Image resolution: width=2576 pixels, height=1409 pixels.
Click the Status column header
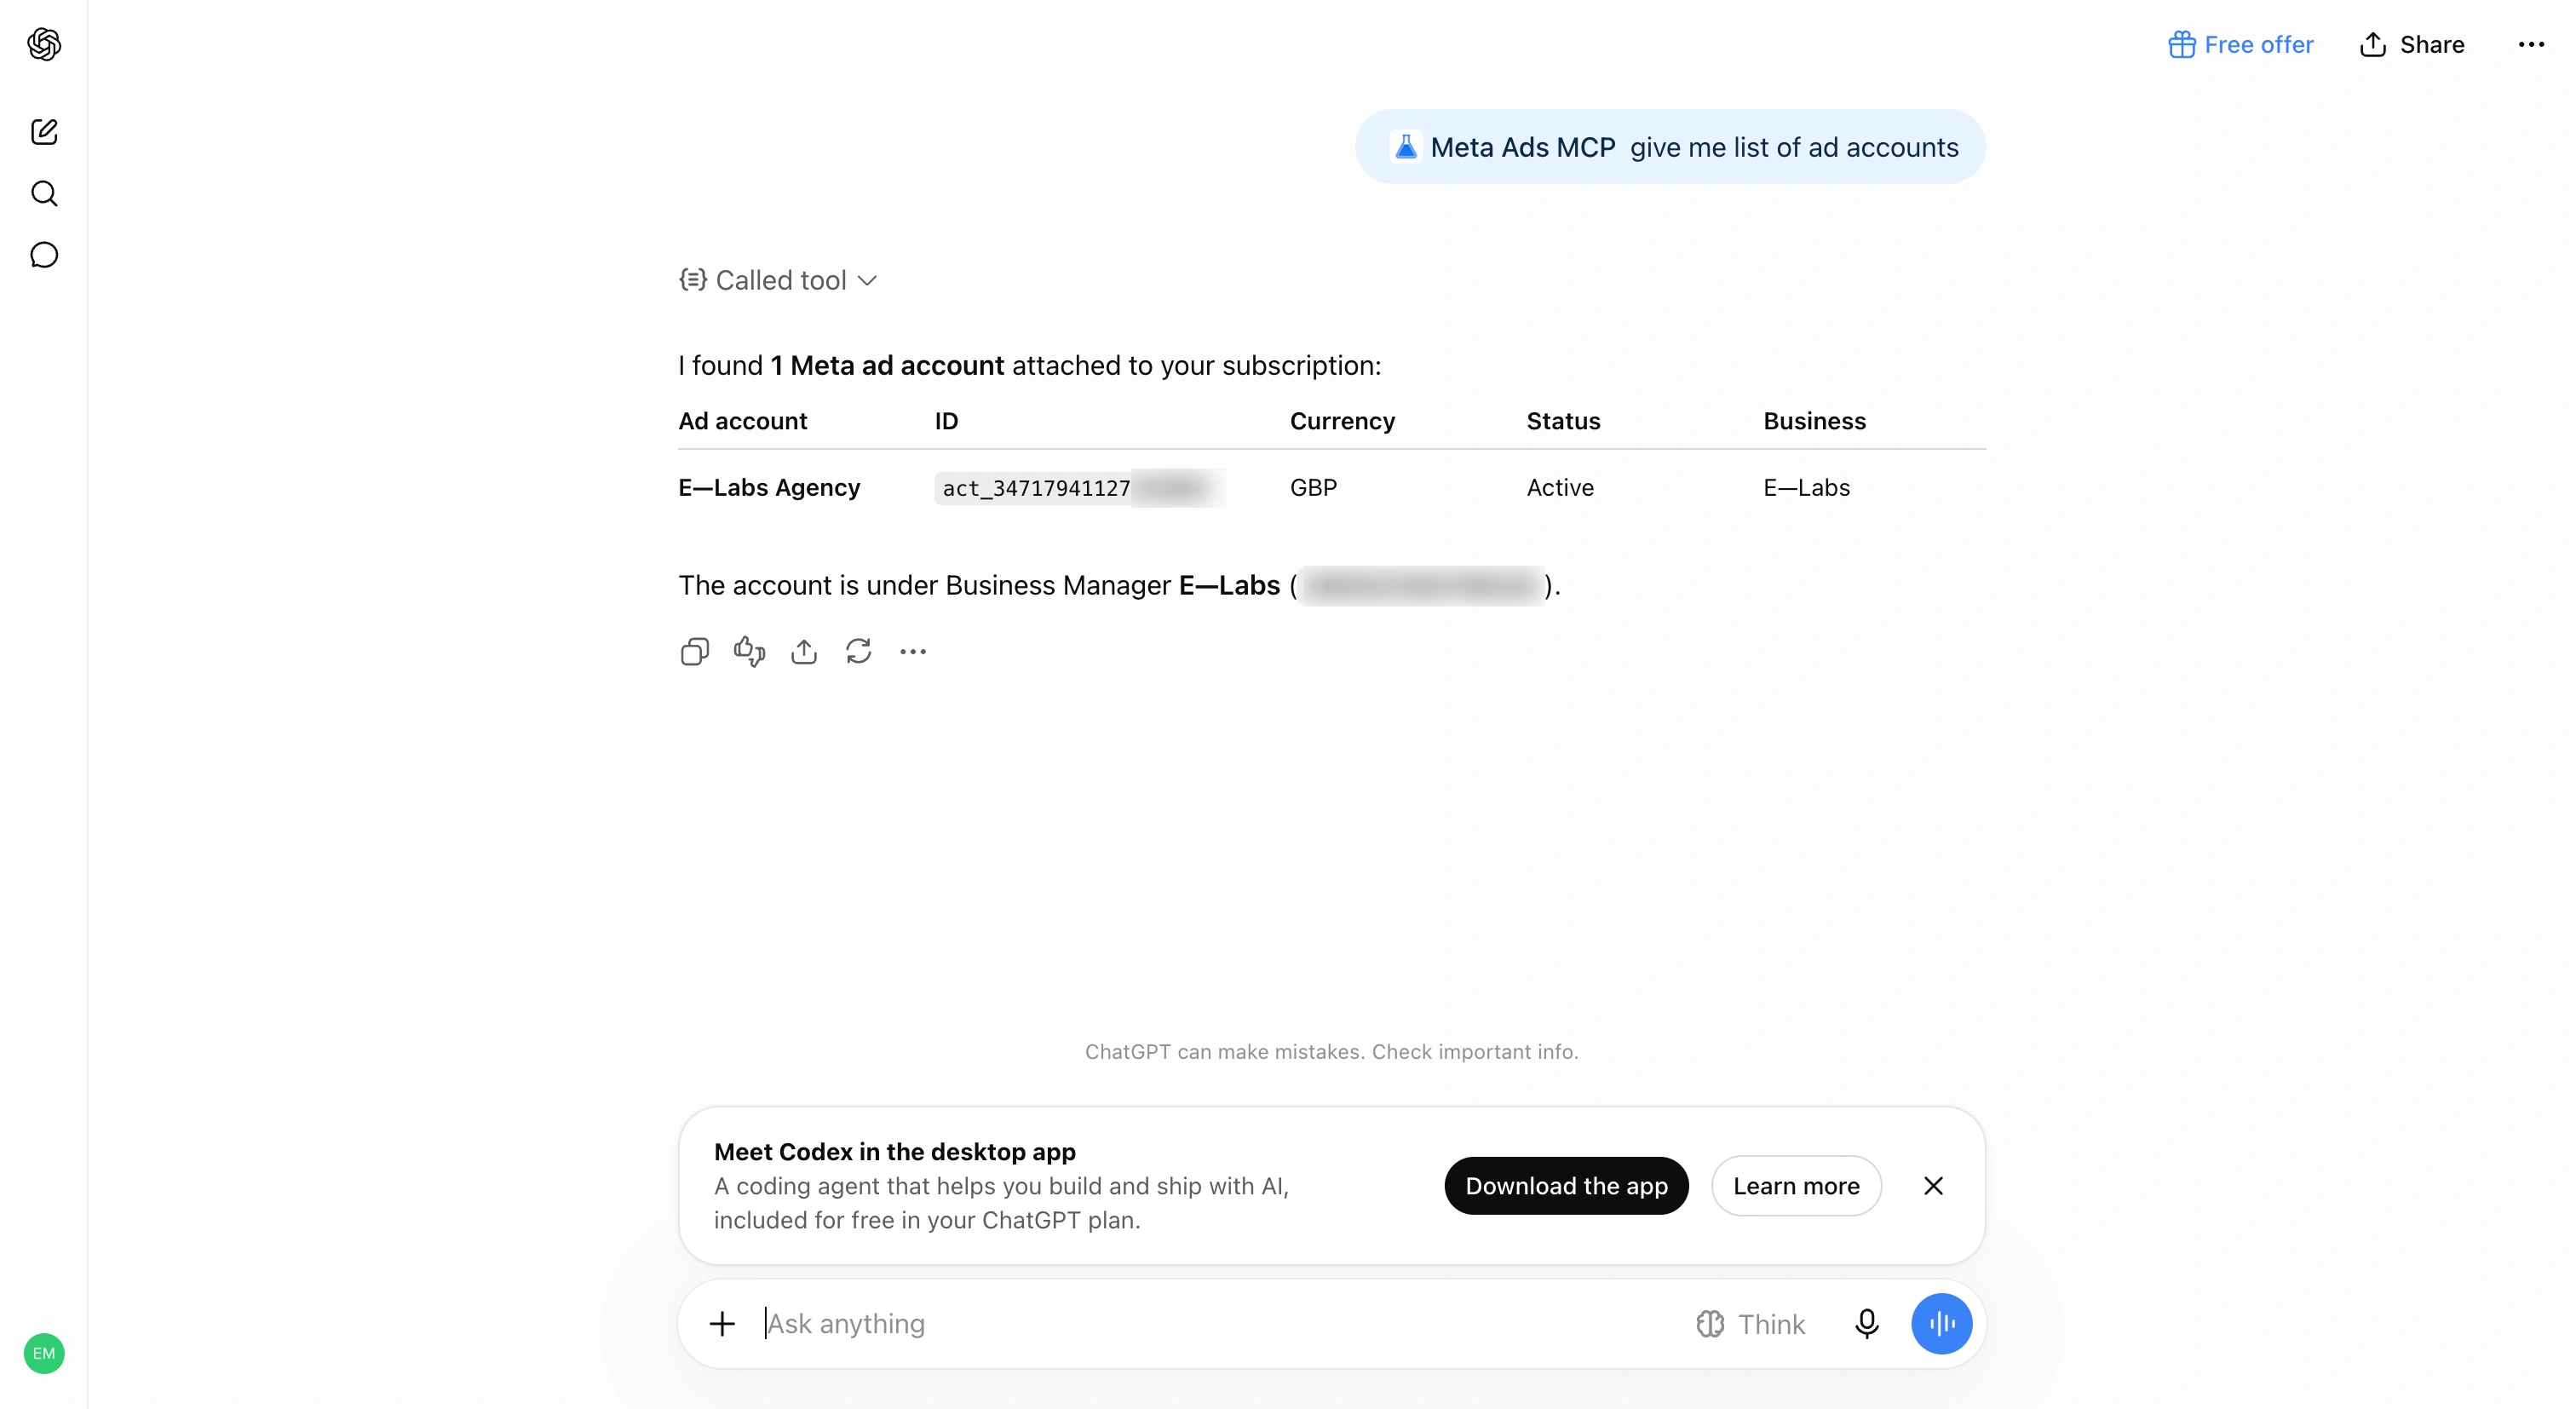1563,421
